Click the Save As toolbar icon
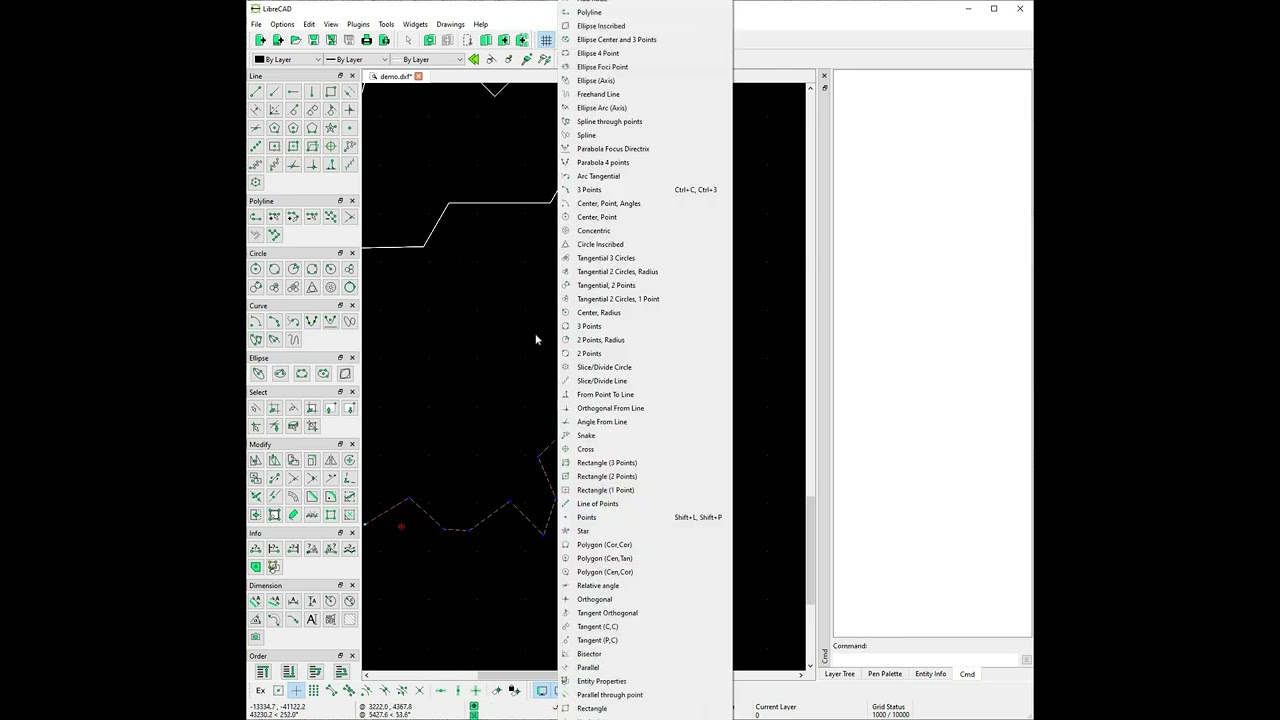 (x=331, y=40)
